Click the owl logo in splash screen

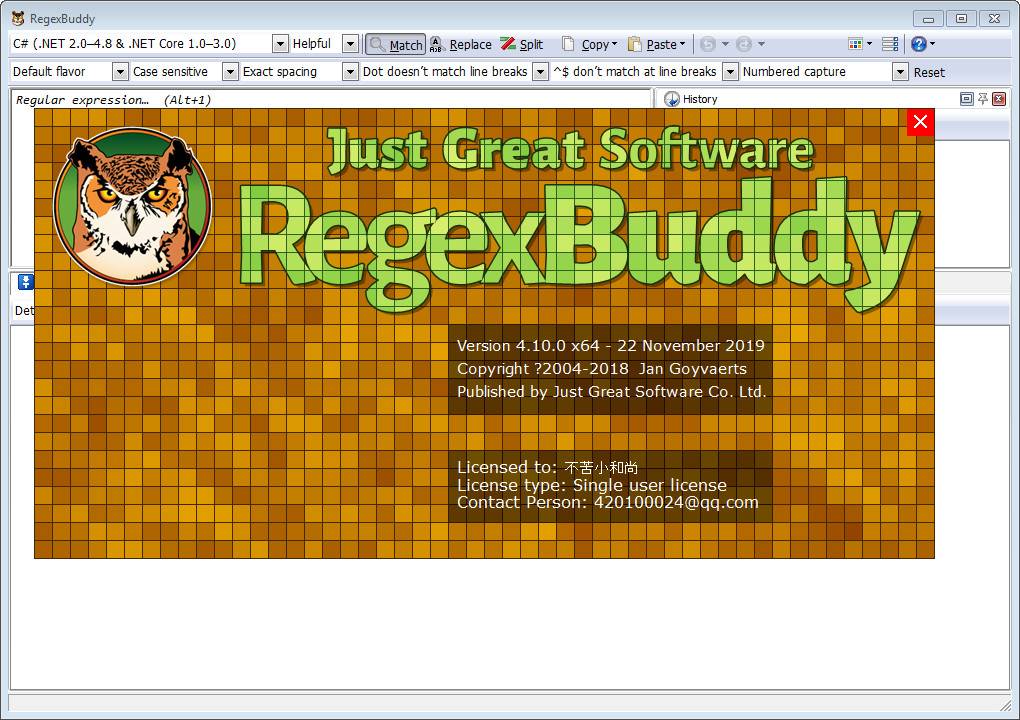click(x=133, y=206)
